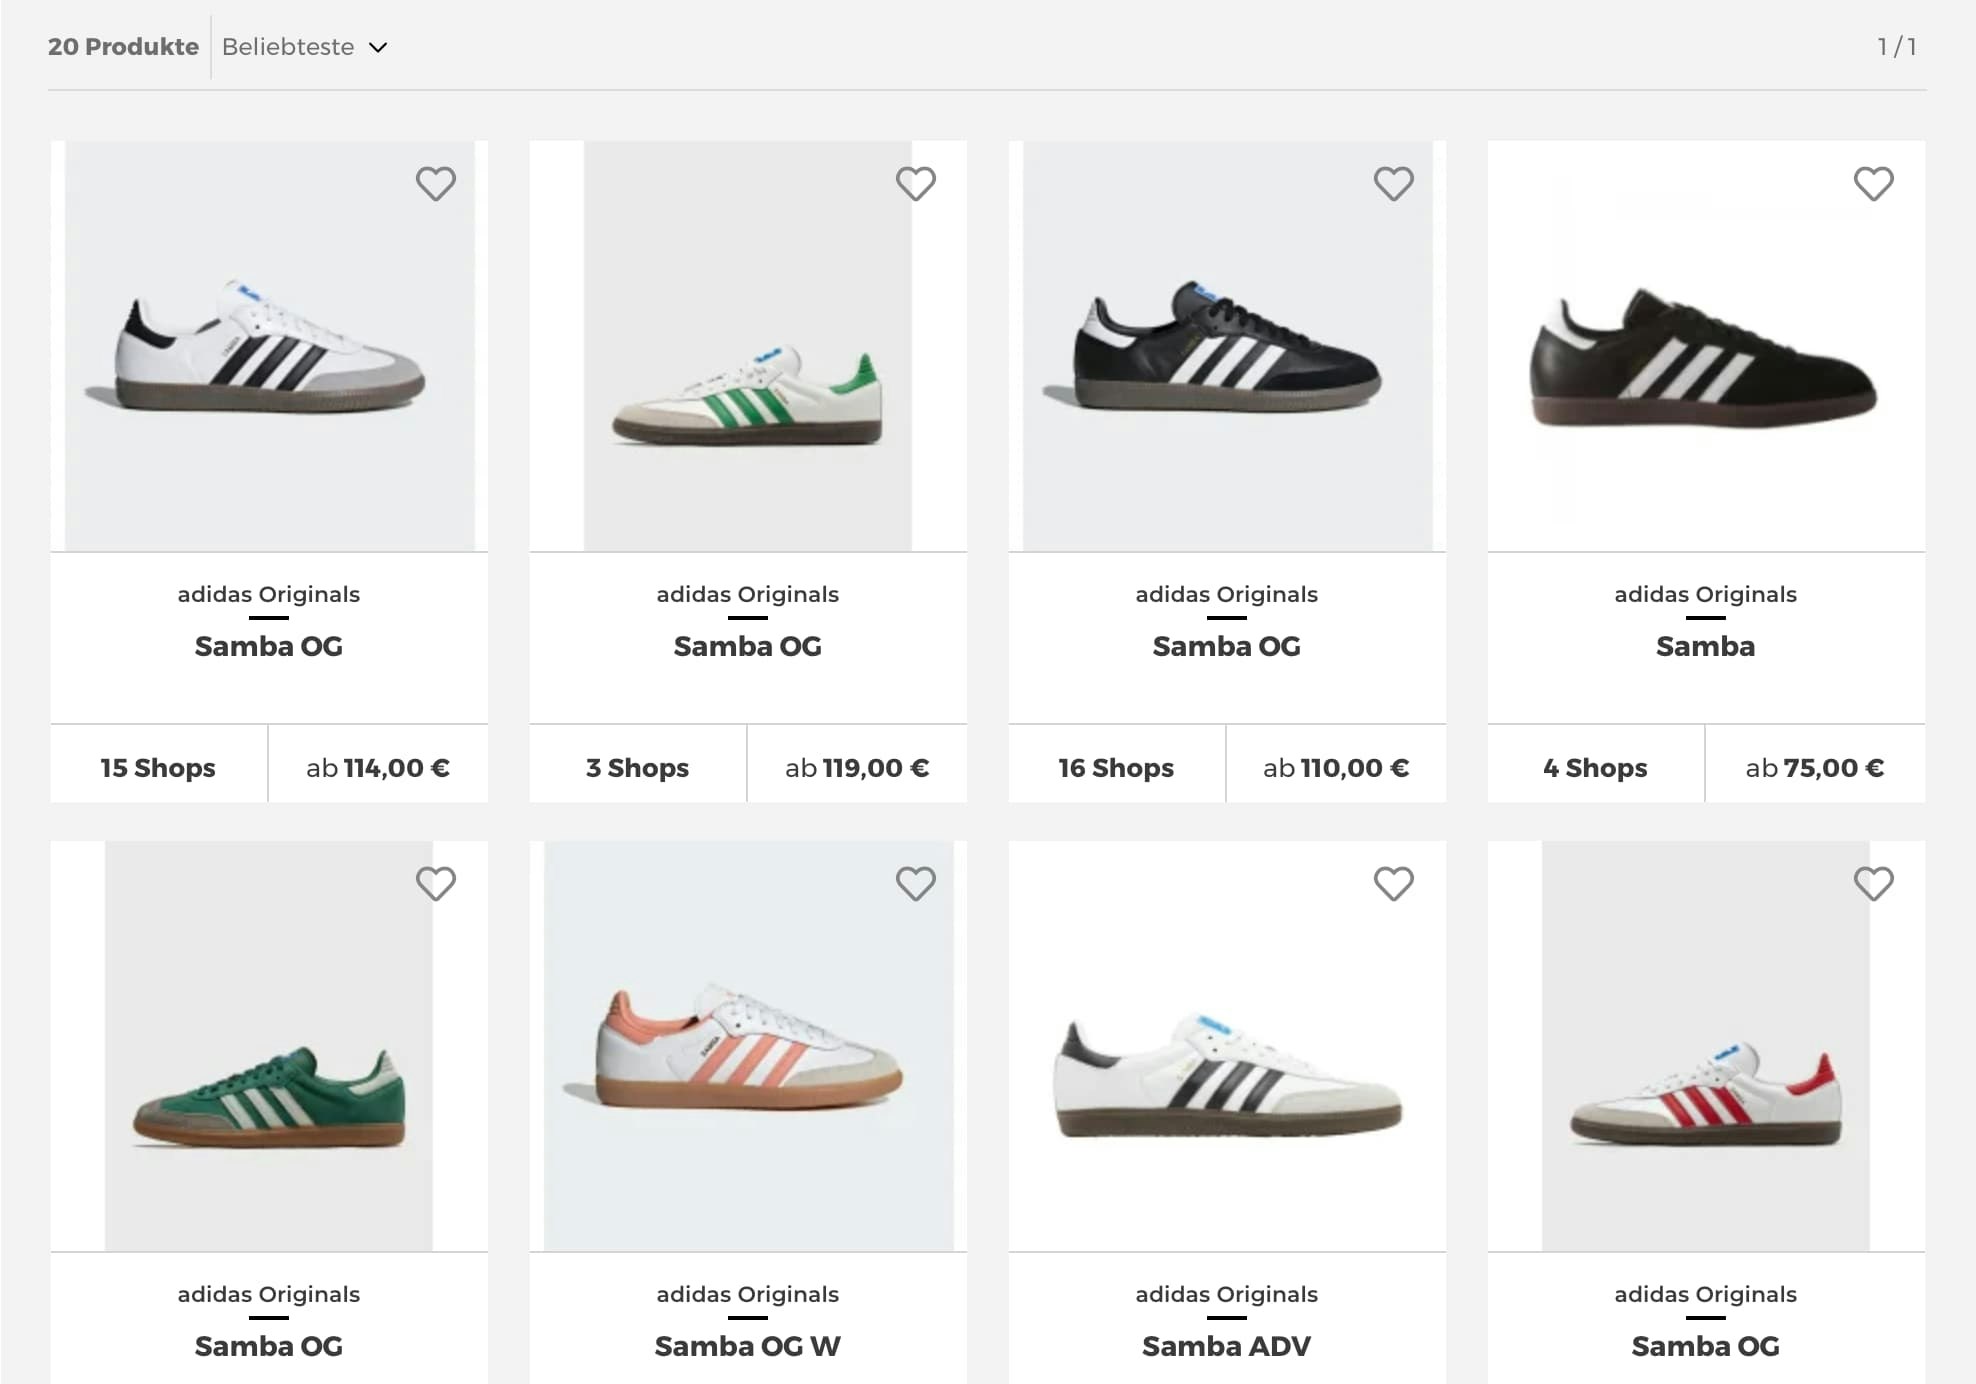
Task: Click the 3 Shops button
Action: [x=637, y=764]
